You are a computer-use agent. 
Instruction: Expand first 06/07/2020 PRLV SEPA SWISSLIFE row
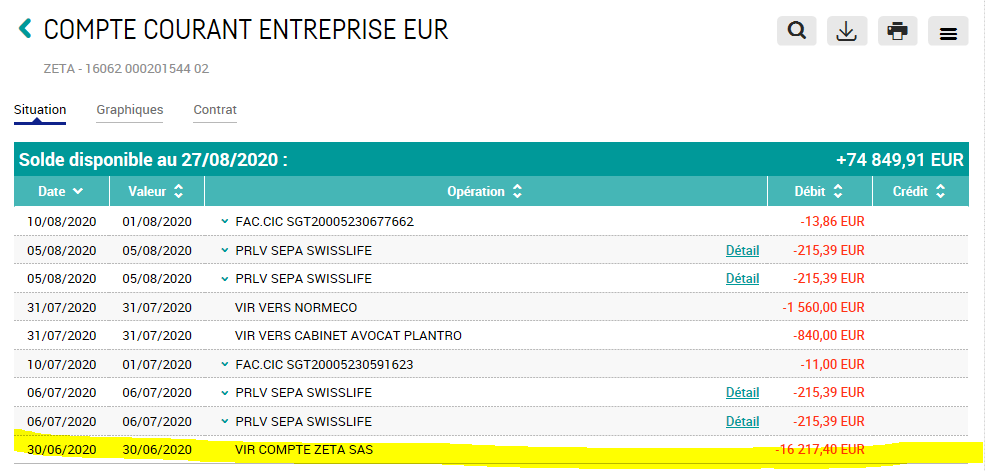coord(224,393)
